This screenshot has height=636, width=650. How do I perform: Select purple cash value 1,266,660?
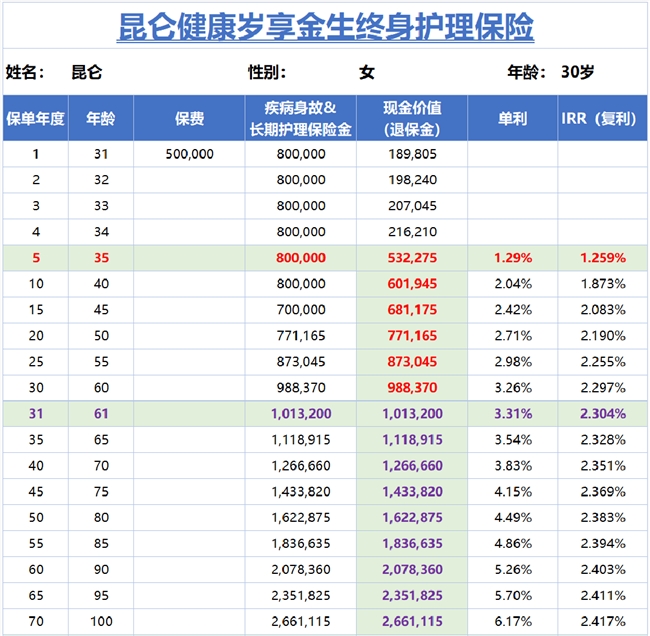click(412, 466)
